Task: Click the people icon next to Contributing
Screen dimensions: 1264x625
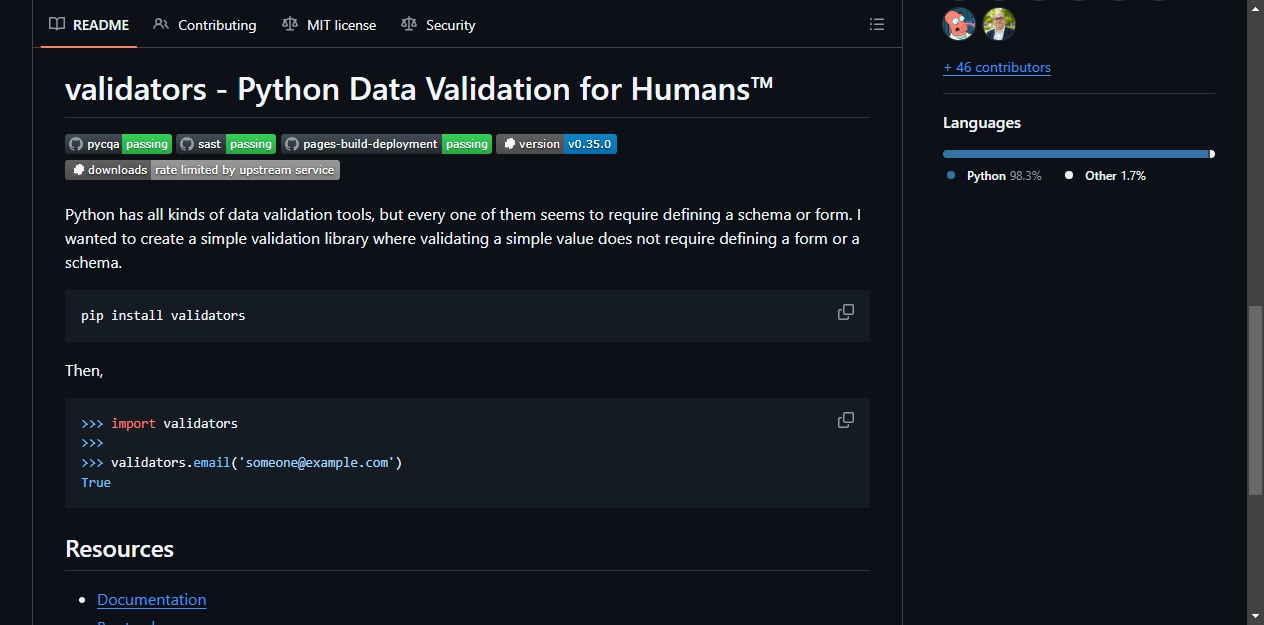Action: coord(161,24)
